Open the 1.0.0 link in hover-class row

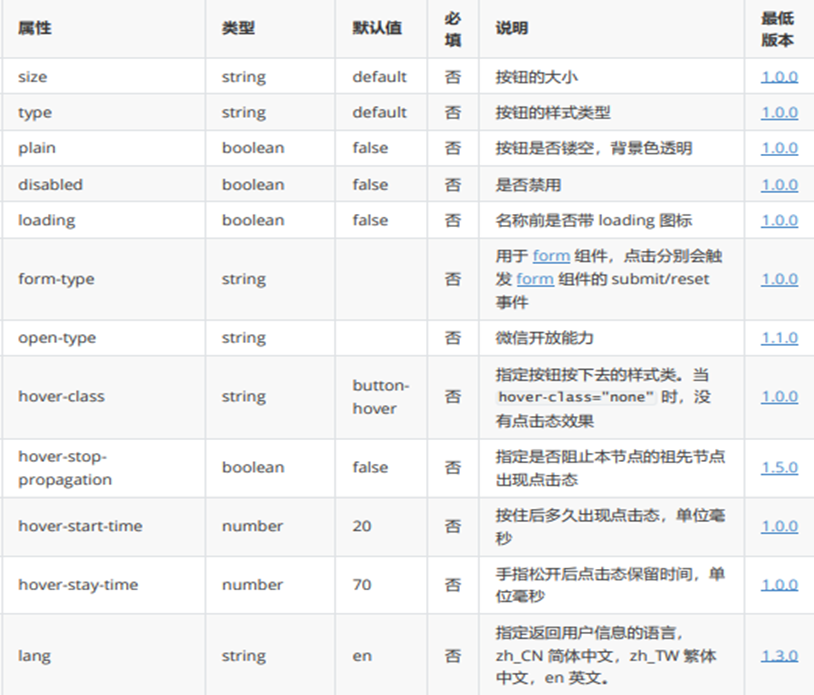pos(779,397)
